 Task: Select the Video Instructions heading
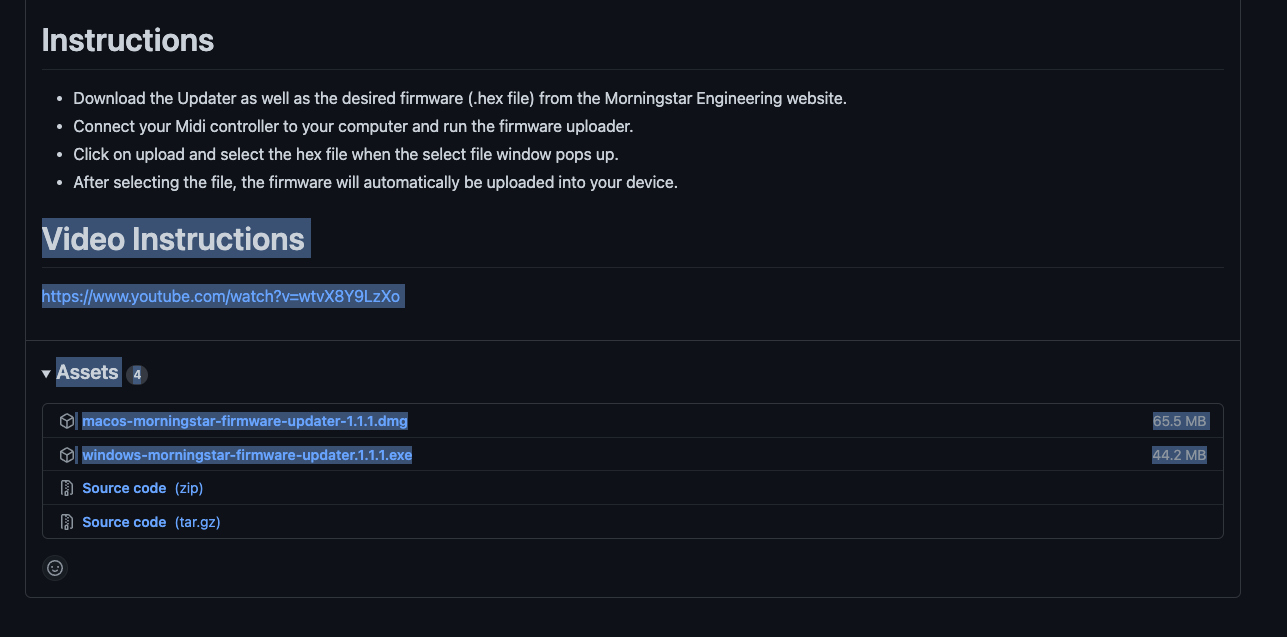[x=175, y=239]
